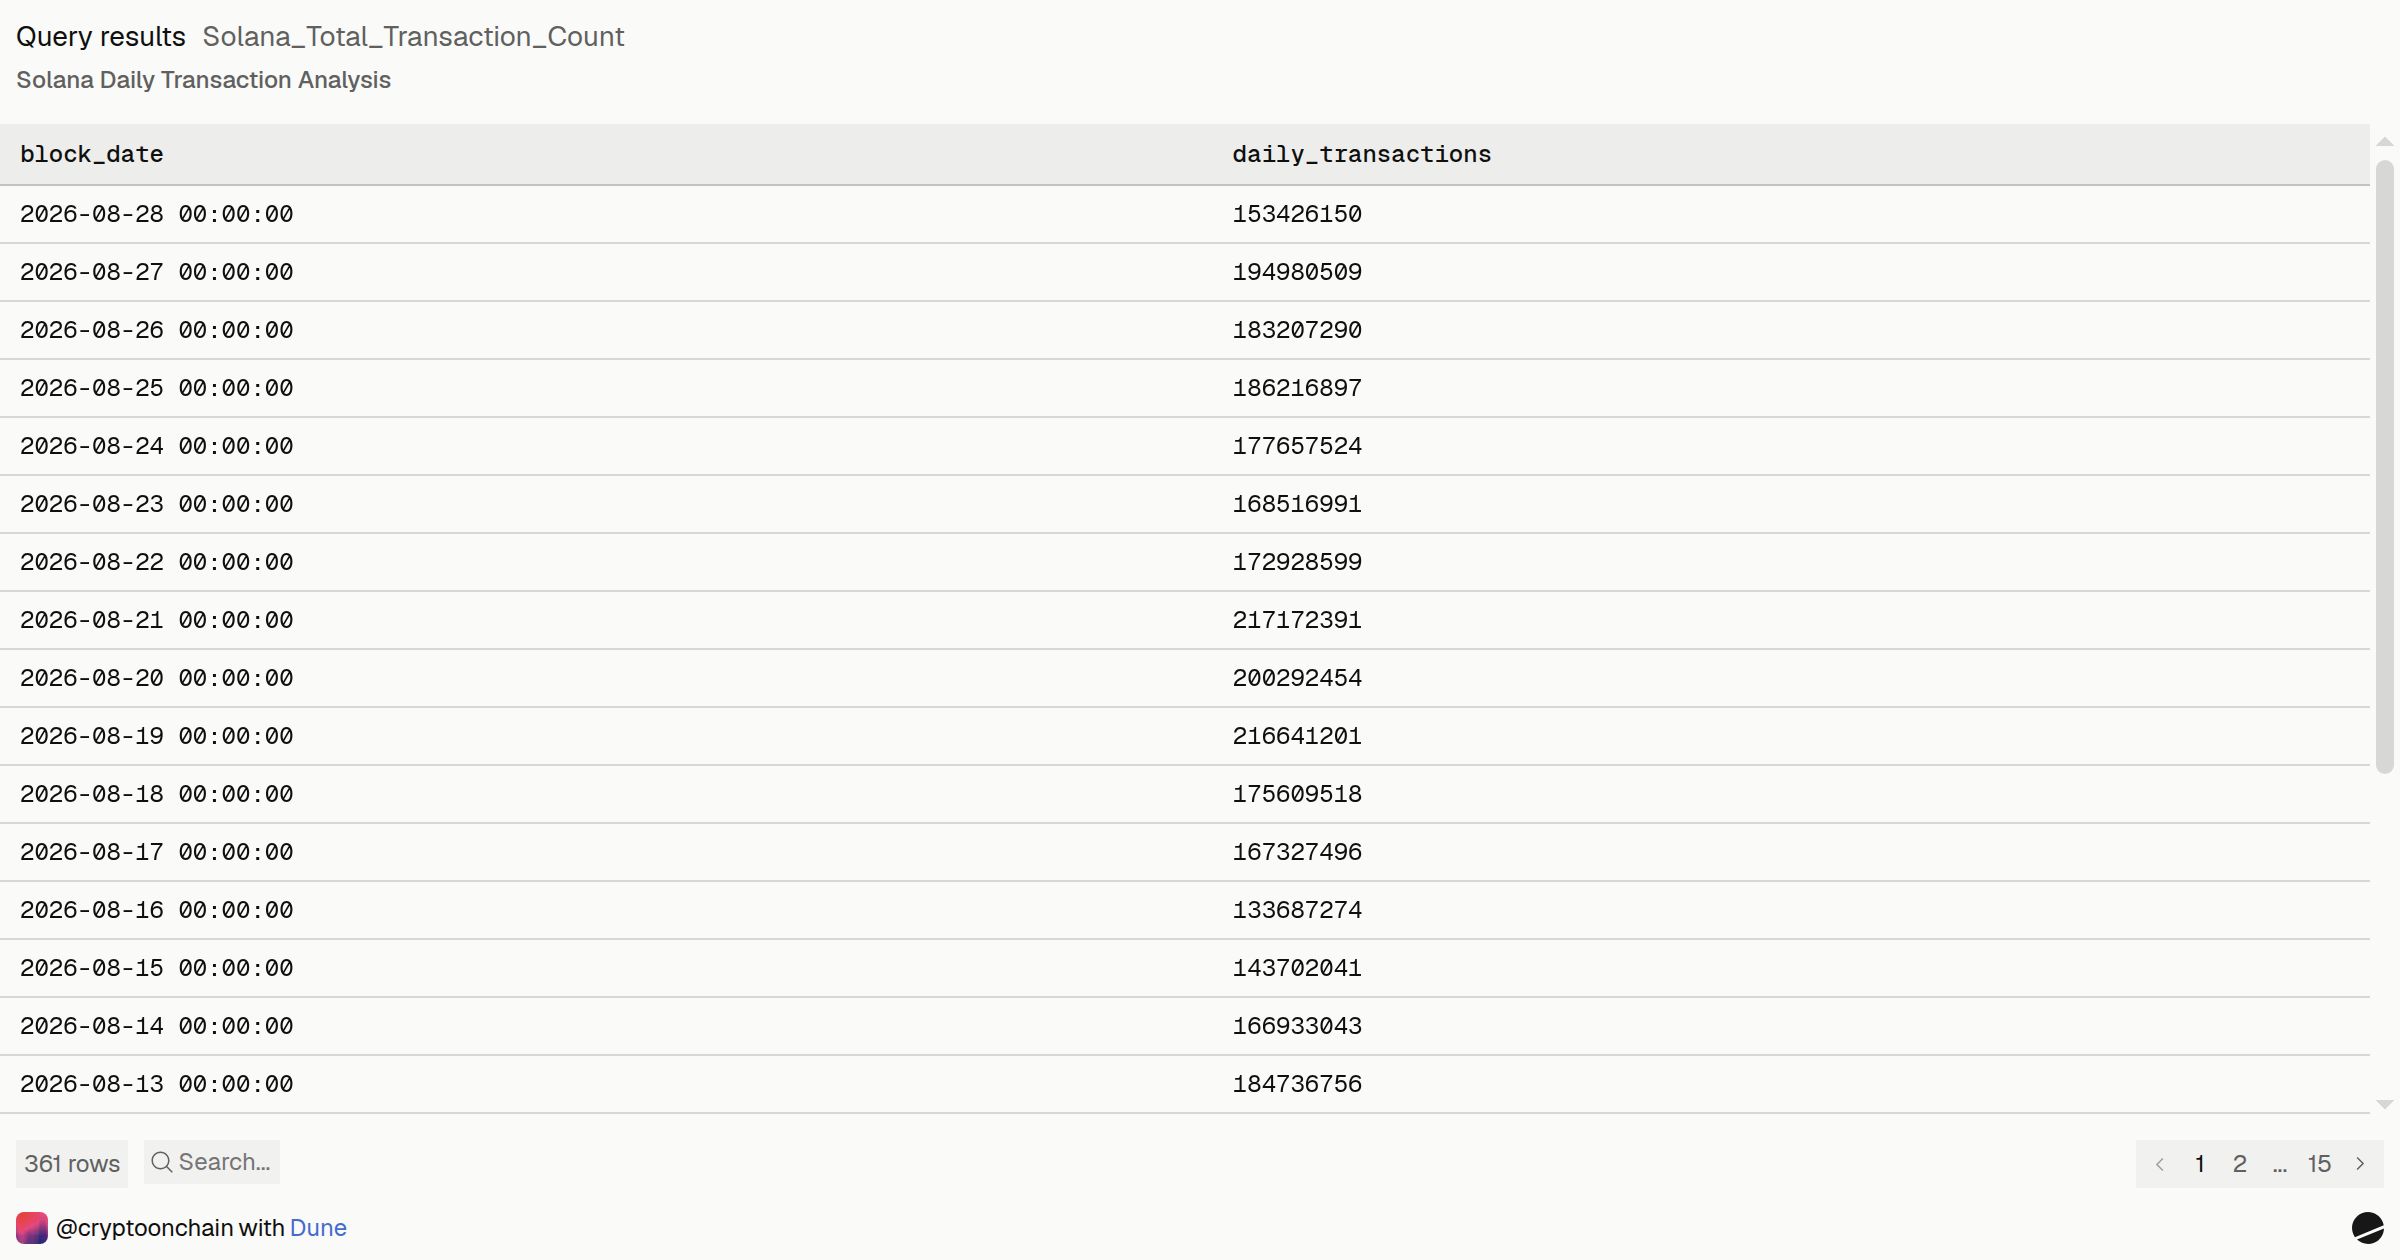Screen dimensions: 2400x1260
Task: Open page 2 of results
Action: 2240,1164
